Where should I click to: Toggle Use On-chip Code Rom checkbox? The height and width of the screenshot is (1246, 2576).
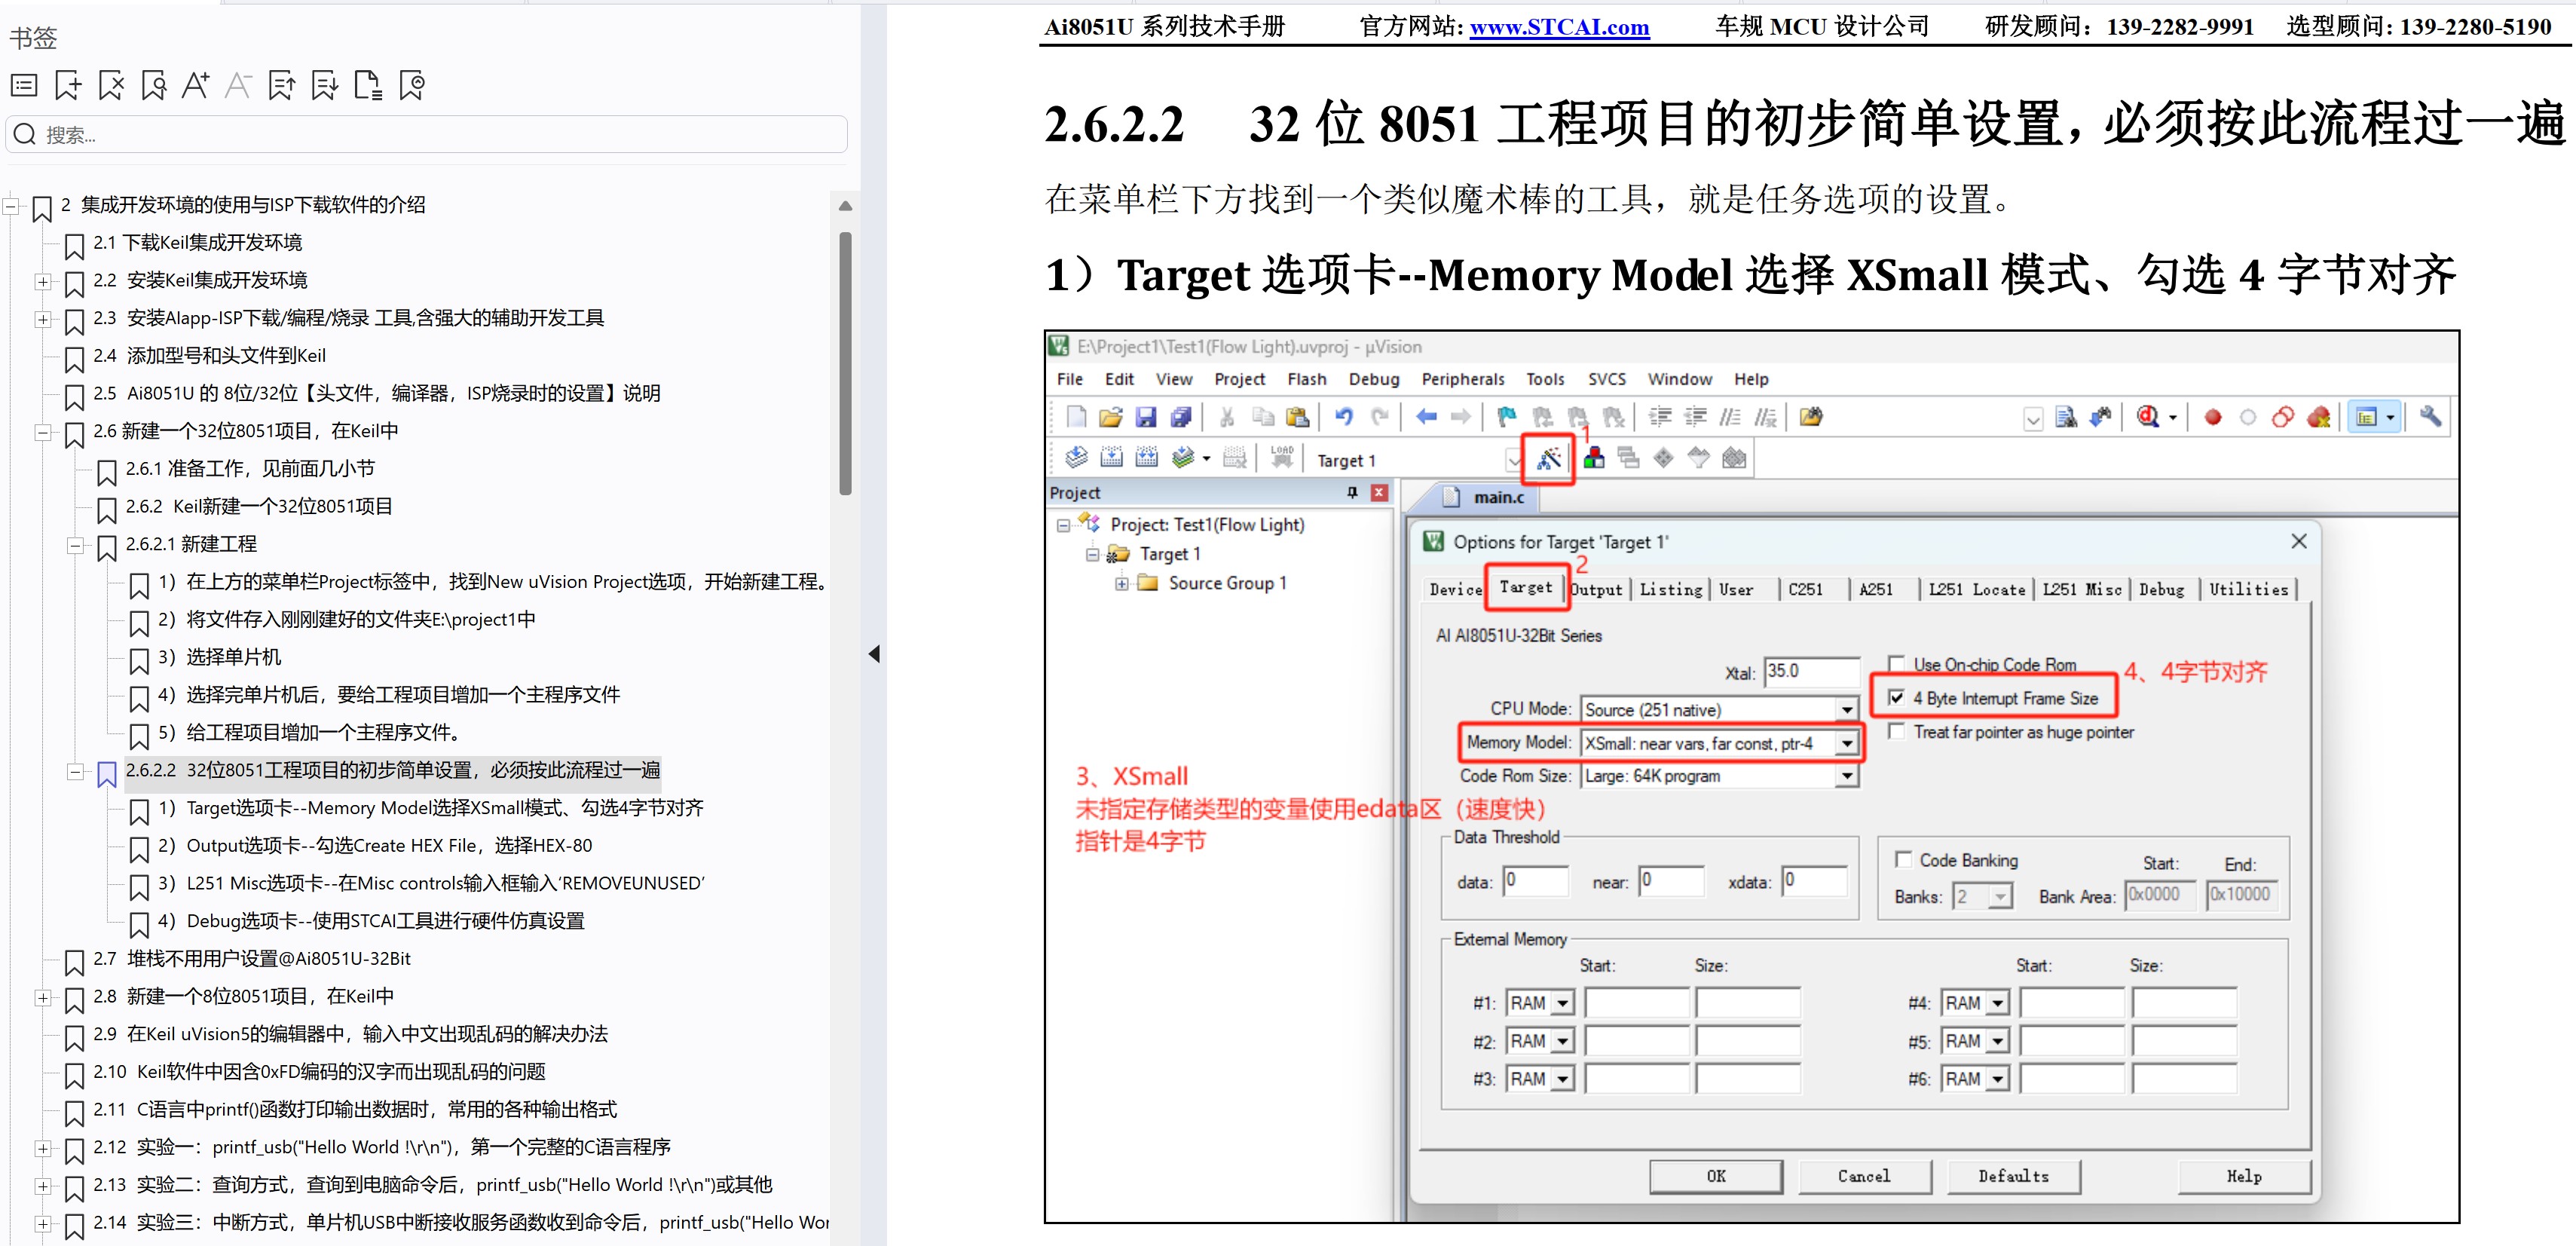(x=1896, y=664)
